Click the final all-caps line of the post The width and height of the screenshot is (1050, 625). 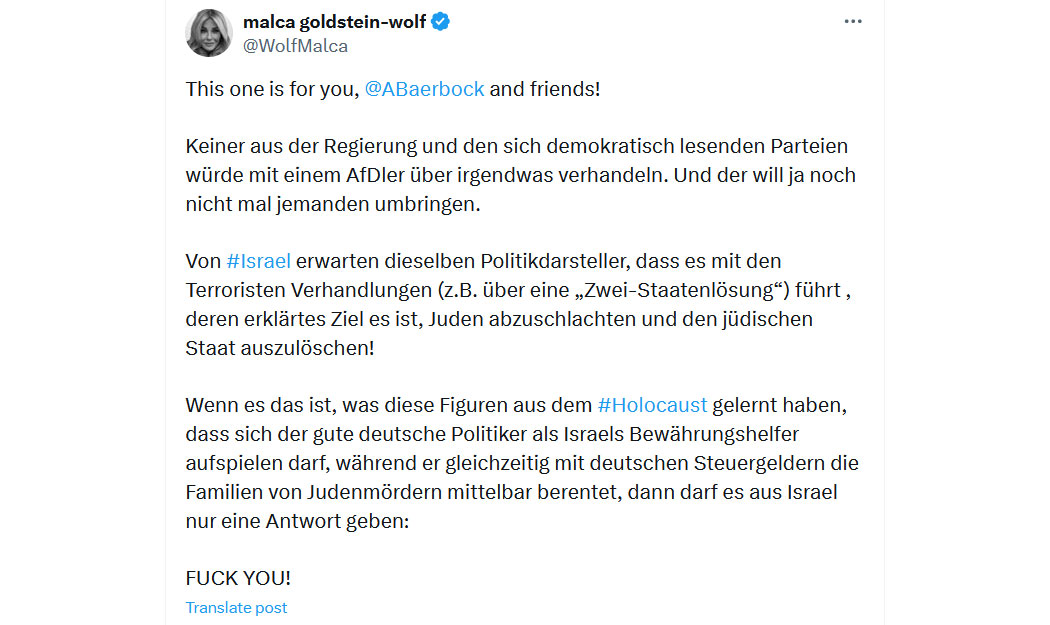(238, 578)
